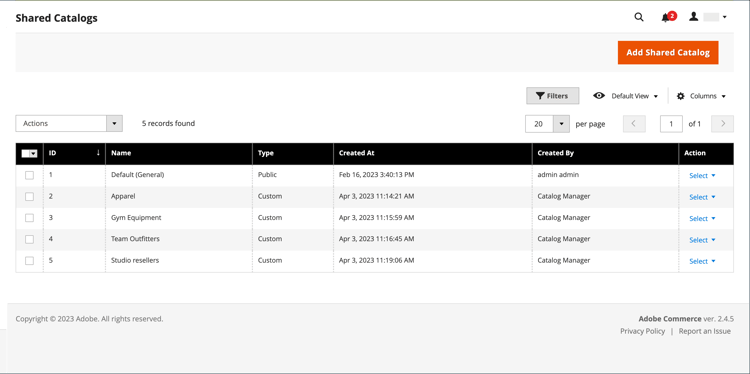Open the Report an Issue link
Viewport: 750px width, 374px height.
(705, 331)
